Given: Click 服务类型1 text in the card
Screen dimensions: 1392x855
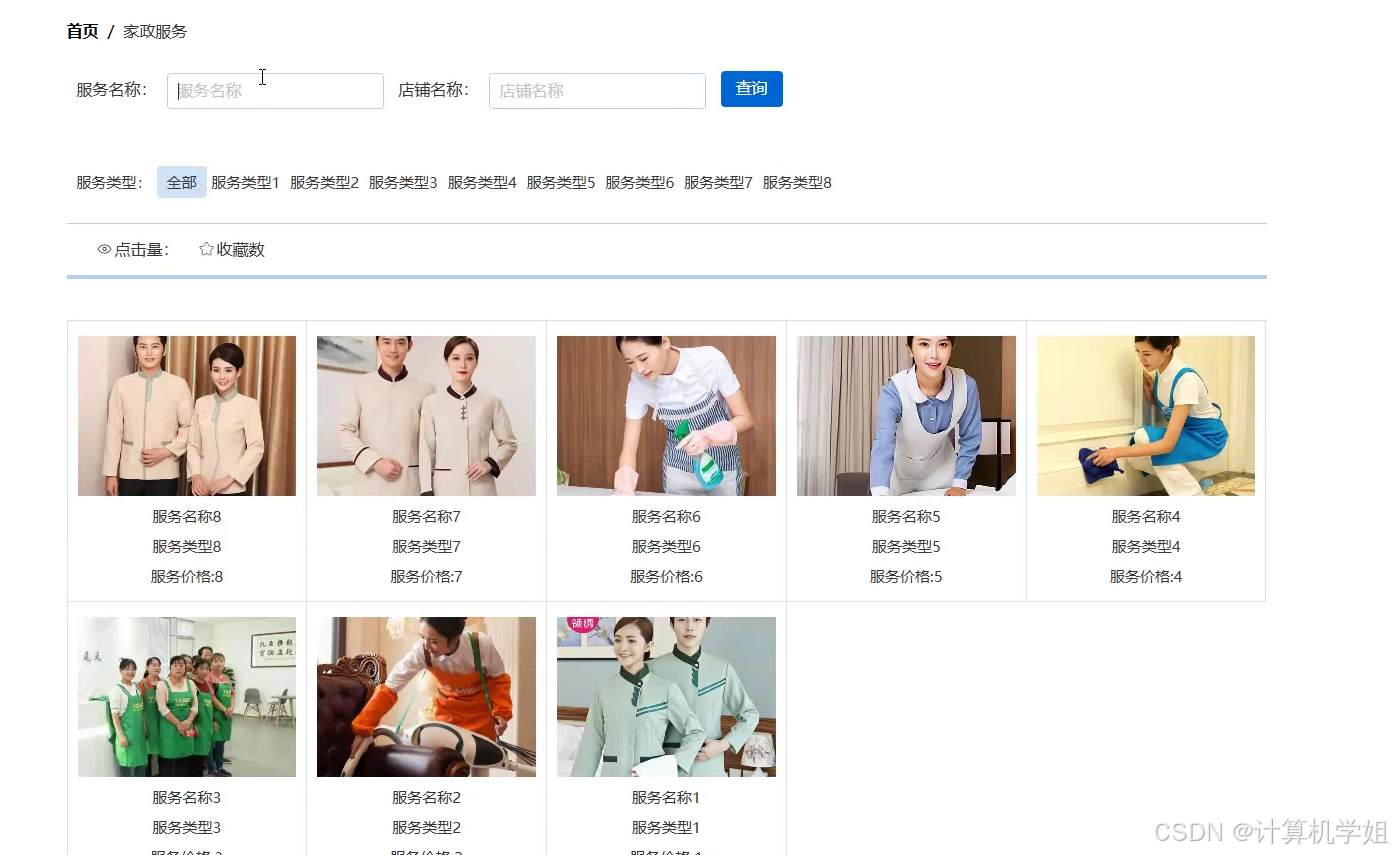Looking at the screenshot, I should pos(666,828).
